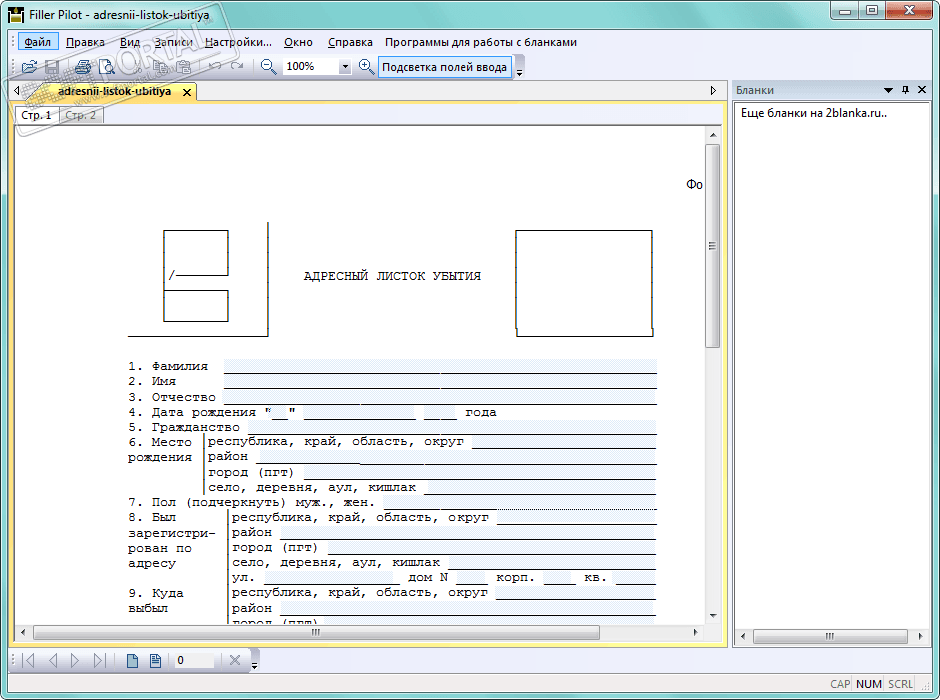
Task: Open the Файл menu
Action: click(38, 42)
